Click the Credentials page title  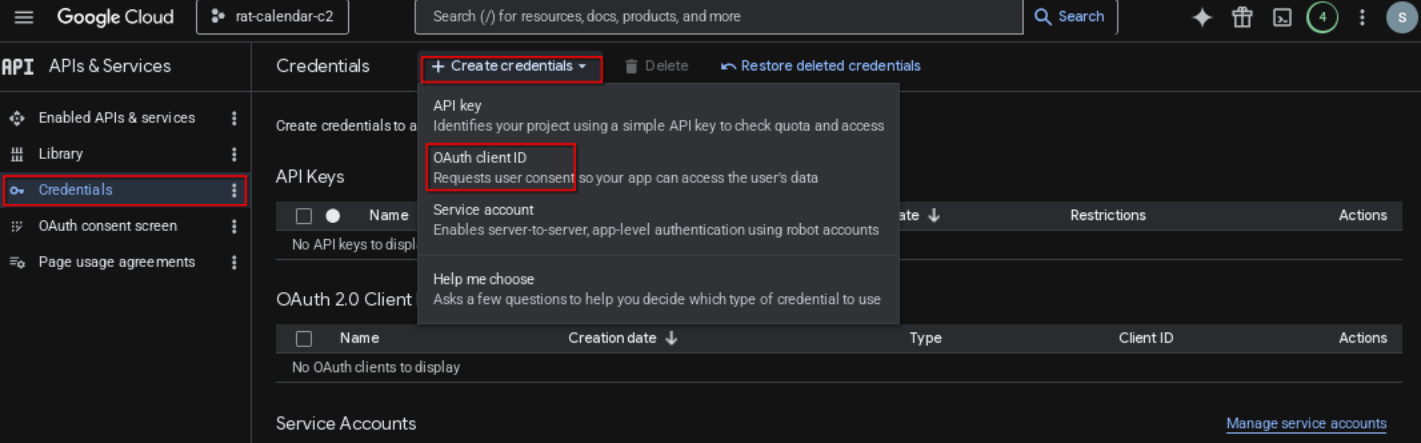pos(323,66)
